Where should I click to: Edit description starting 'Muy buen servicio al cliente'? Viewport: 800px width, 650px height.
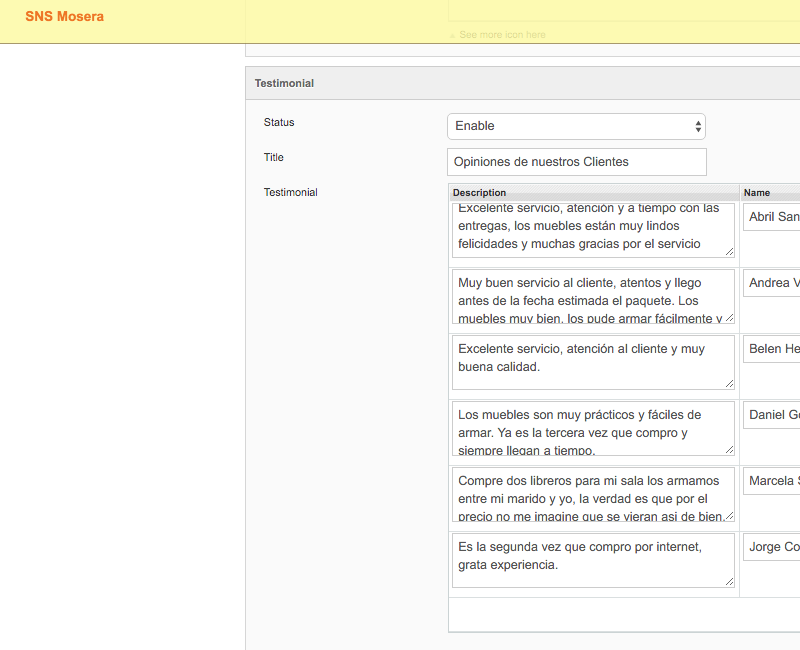pos(592,296)
